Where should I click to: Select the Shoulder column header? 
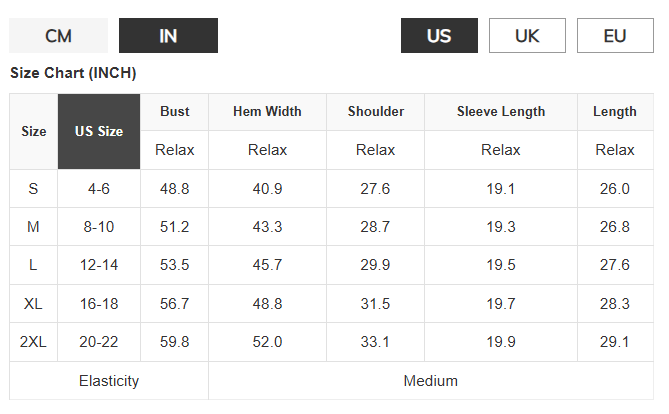click(x=375, y=112)
